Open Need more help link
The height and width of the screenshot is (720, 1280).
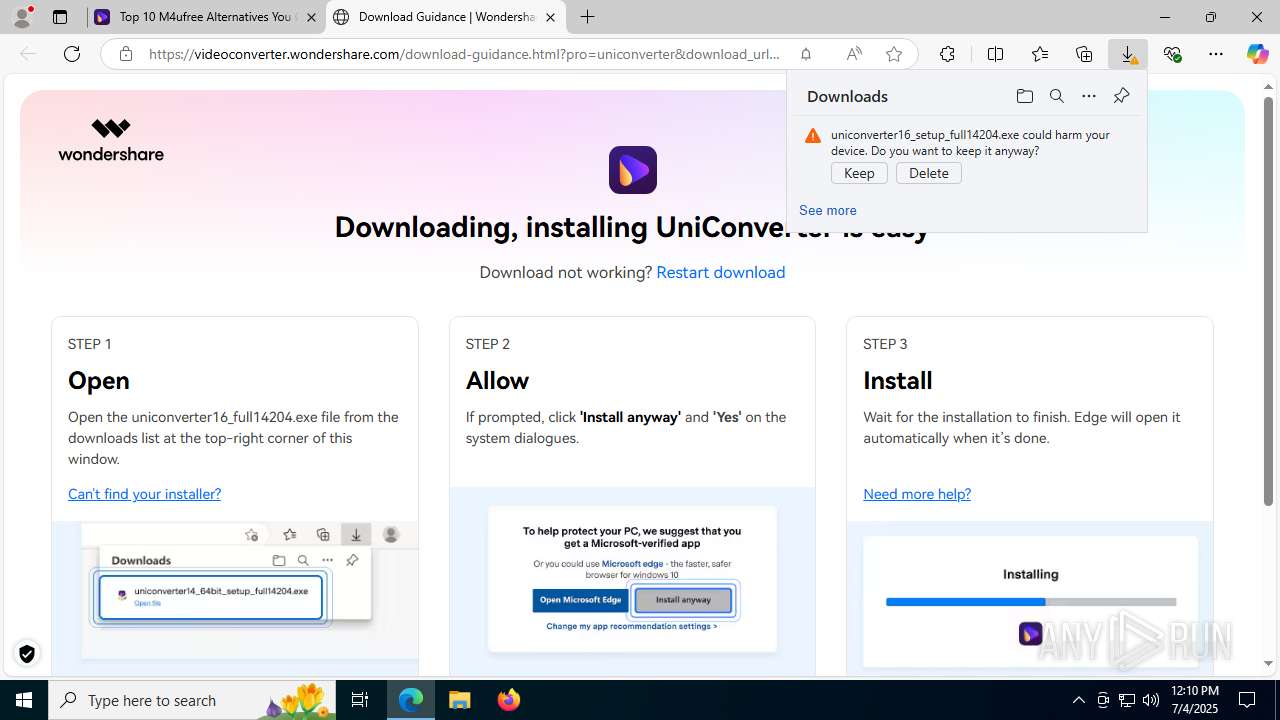click(917, 494)
